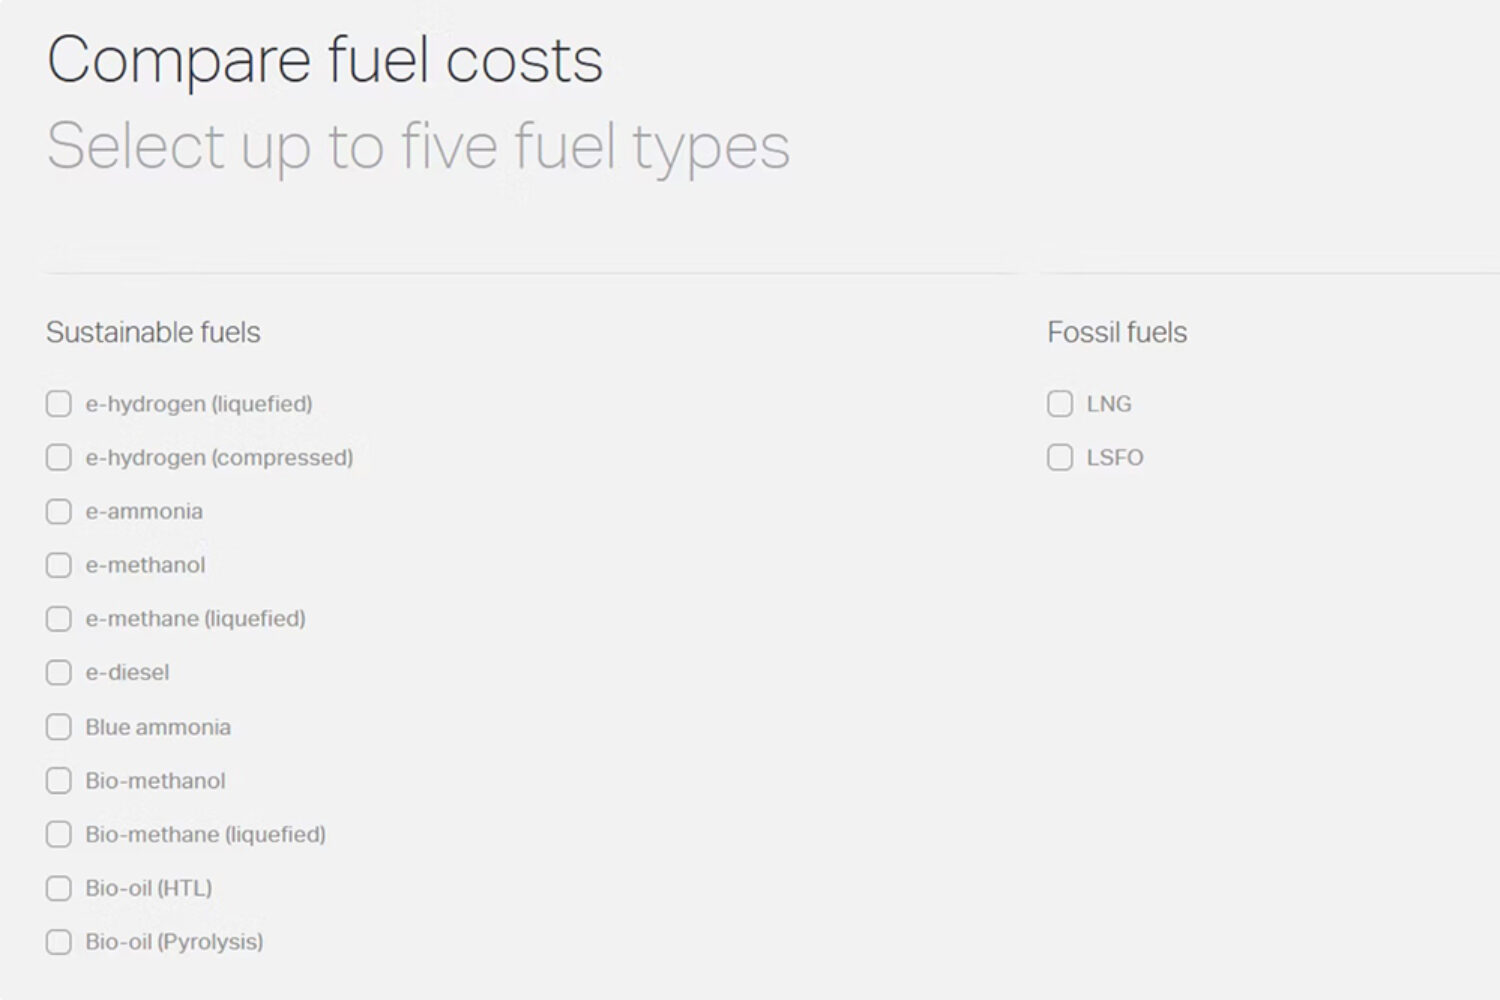Enable the Bio-oil (Pyrolysis) option
The image size is (1500, 1000).
58,941
